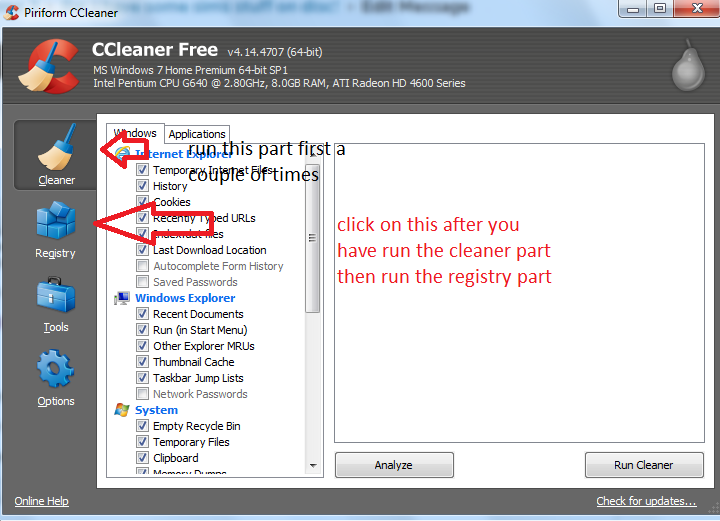Open the Cleaner section broom icon
720x521 pixels.
tap(56, 147)
